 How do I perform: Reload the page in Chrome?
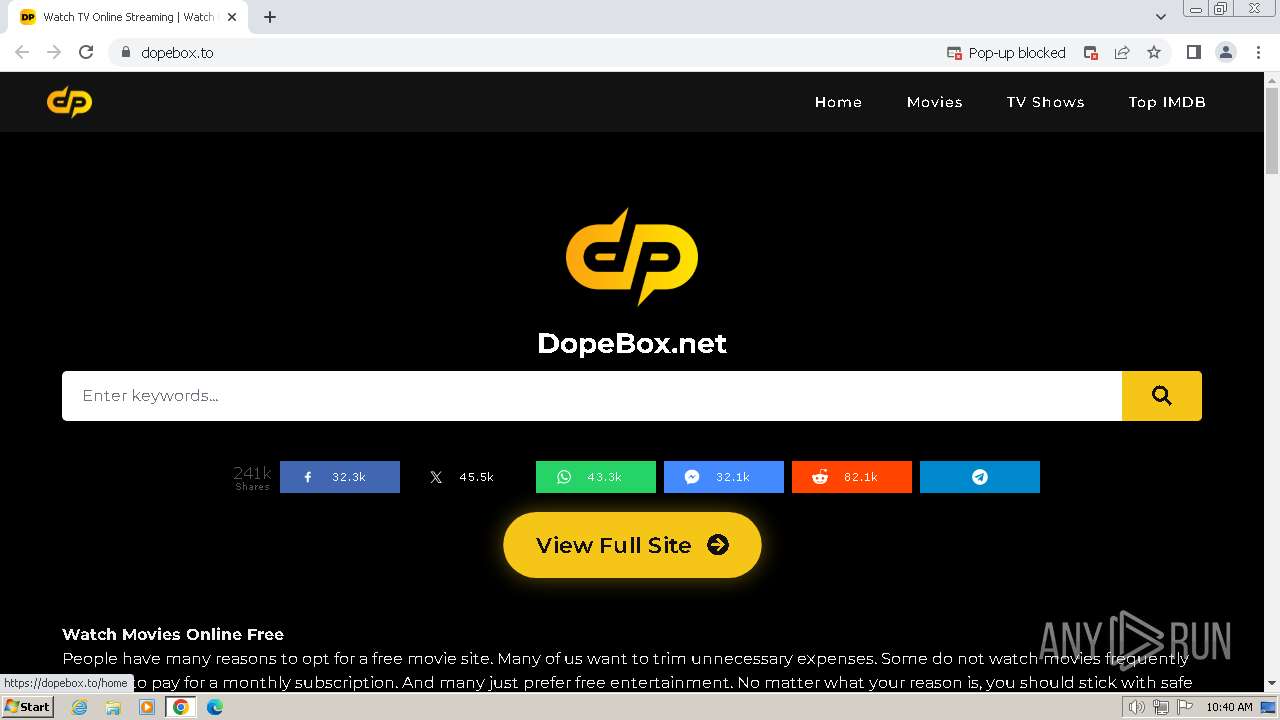pos(86,53)
